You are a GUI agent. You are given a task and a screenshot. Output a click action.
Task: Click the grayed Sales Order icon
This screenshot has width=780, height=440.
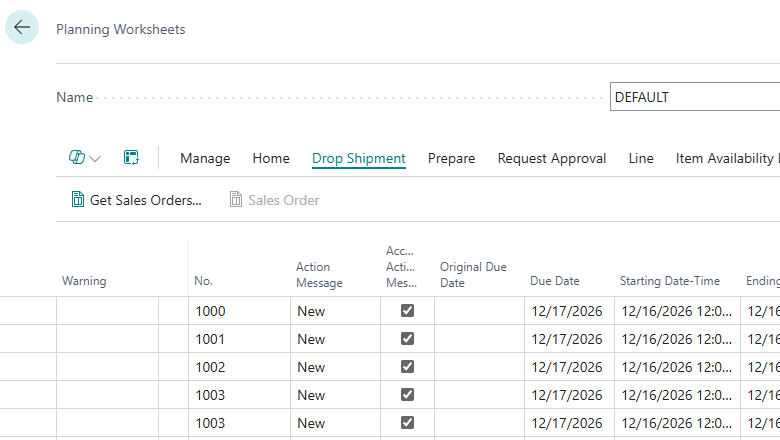click(x=236, y=199)
